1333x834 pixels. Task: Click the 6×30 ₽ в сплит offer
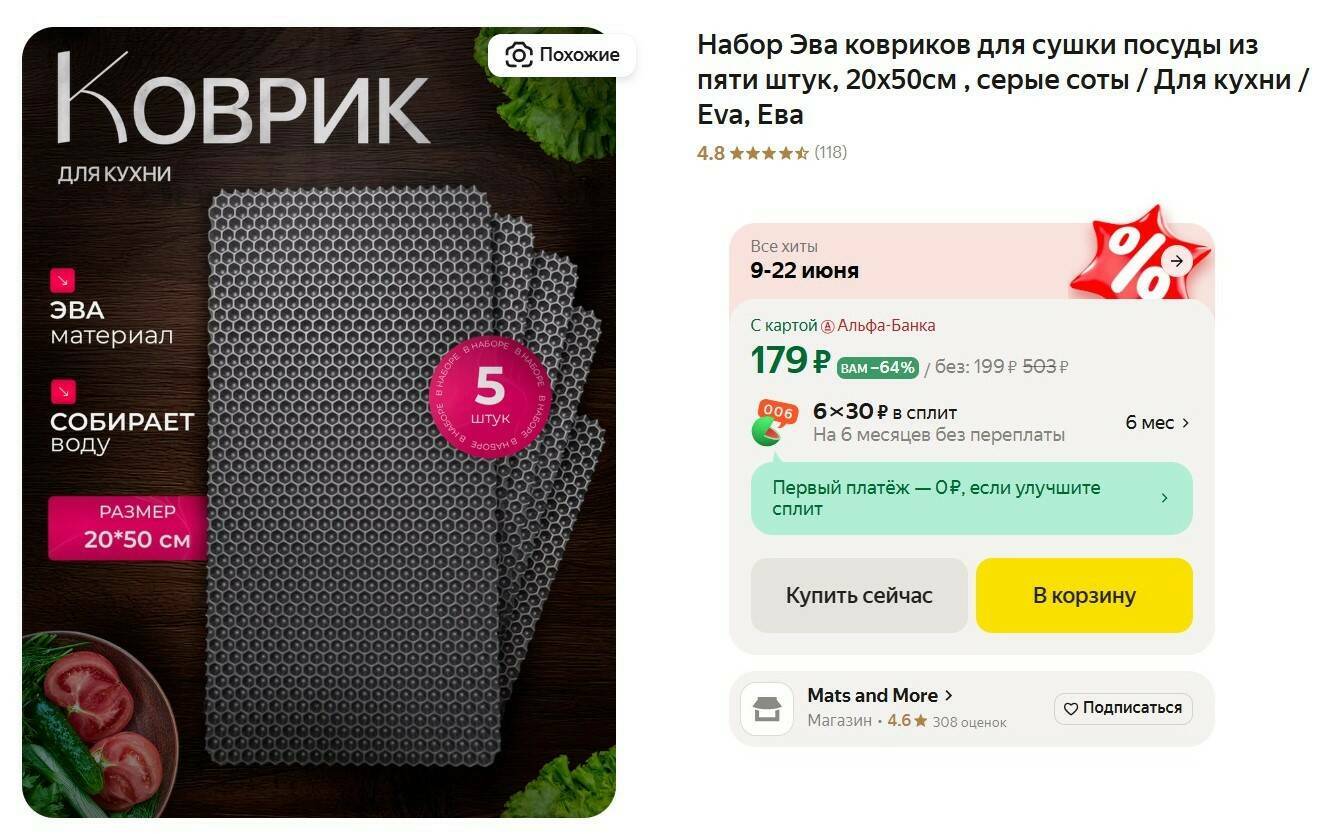(885, 412)
